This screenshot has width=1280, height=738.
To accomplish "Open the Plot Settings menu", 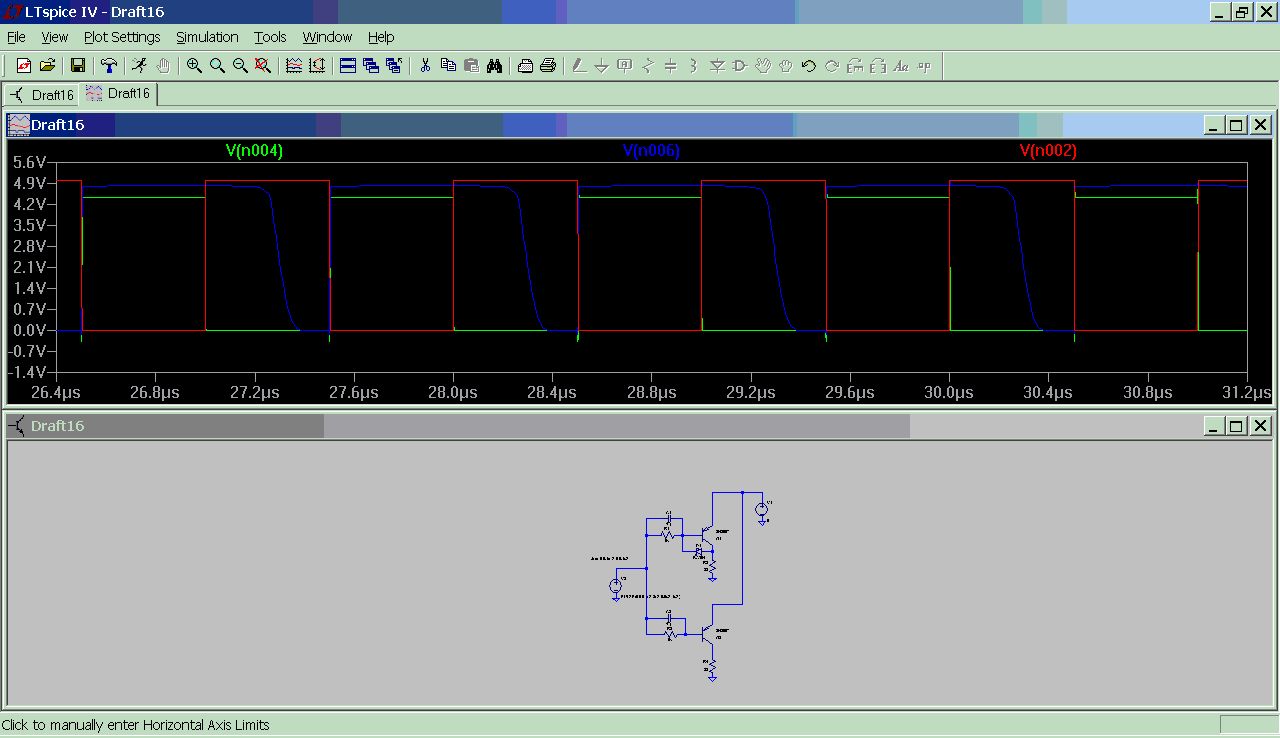I will click(122, 37).
